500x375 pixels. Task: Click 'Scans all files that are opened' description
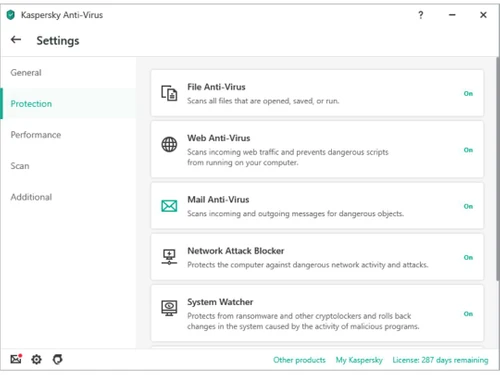(x=263, y=101)
